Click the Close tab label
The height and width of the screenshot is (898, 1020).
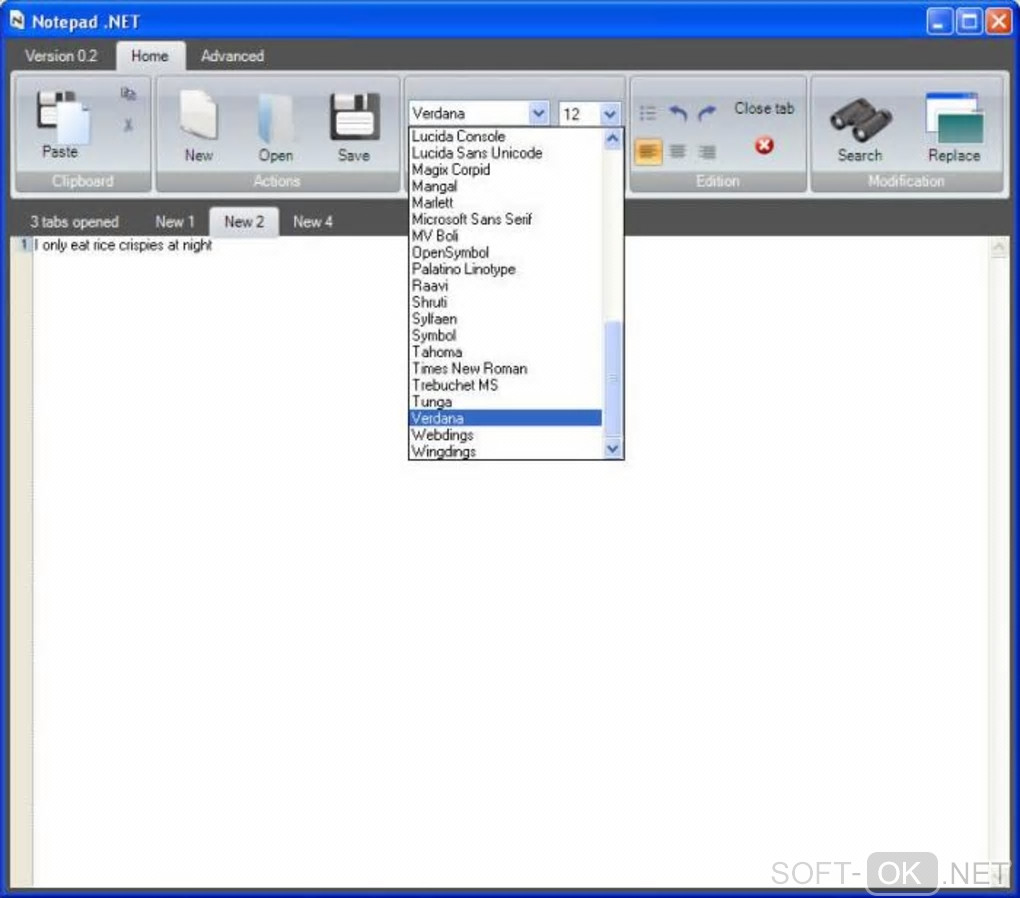764,108
